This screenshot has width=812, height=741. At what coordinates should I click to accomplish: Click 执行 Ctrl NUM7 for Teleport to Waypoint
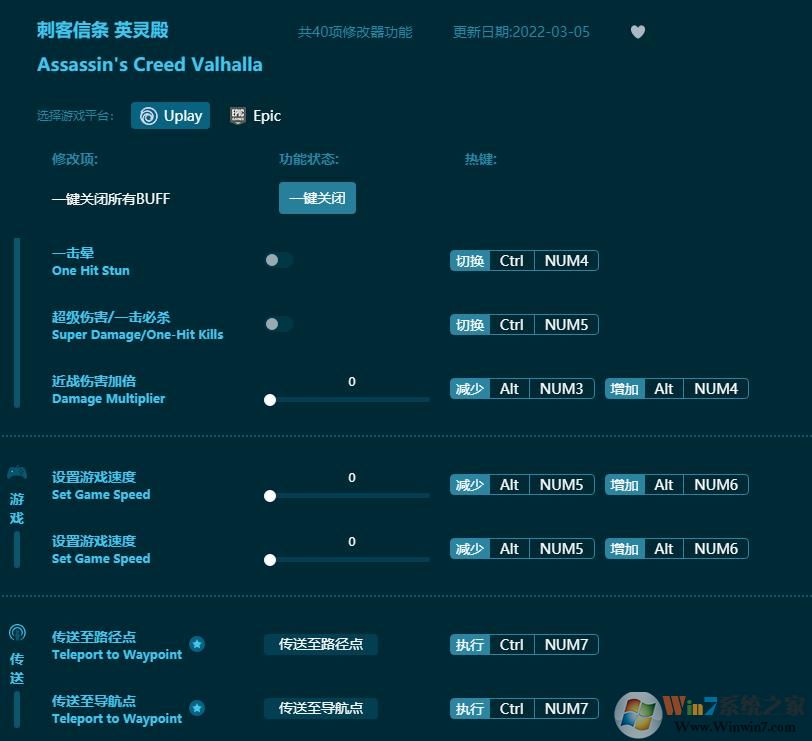tap(523, 644)
